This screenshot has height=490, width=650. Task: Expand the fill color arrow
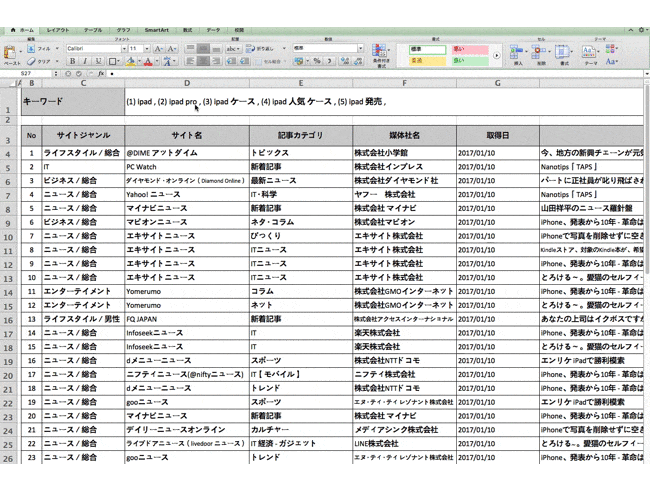pos(139,61)
